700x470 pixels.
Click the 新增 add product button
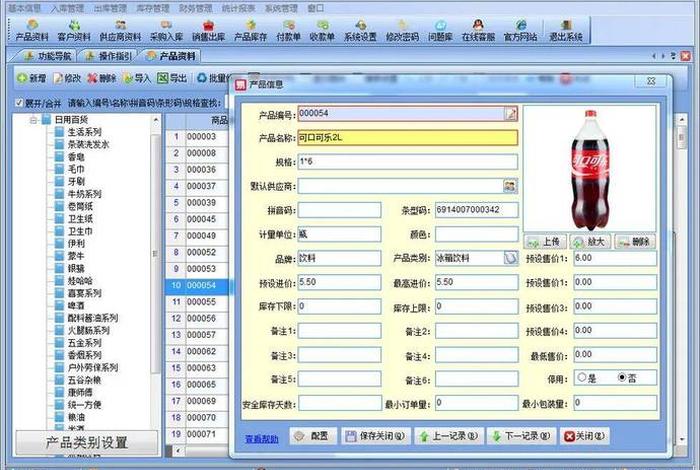coord(31,78)
